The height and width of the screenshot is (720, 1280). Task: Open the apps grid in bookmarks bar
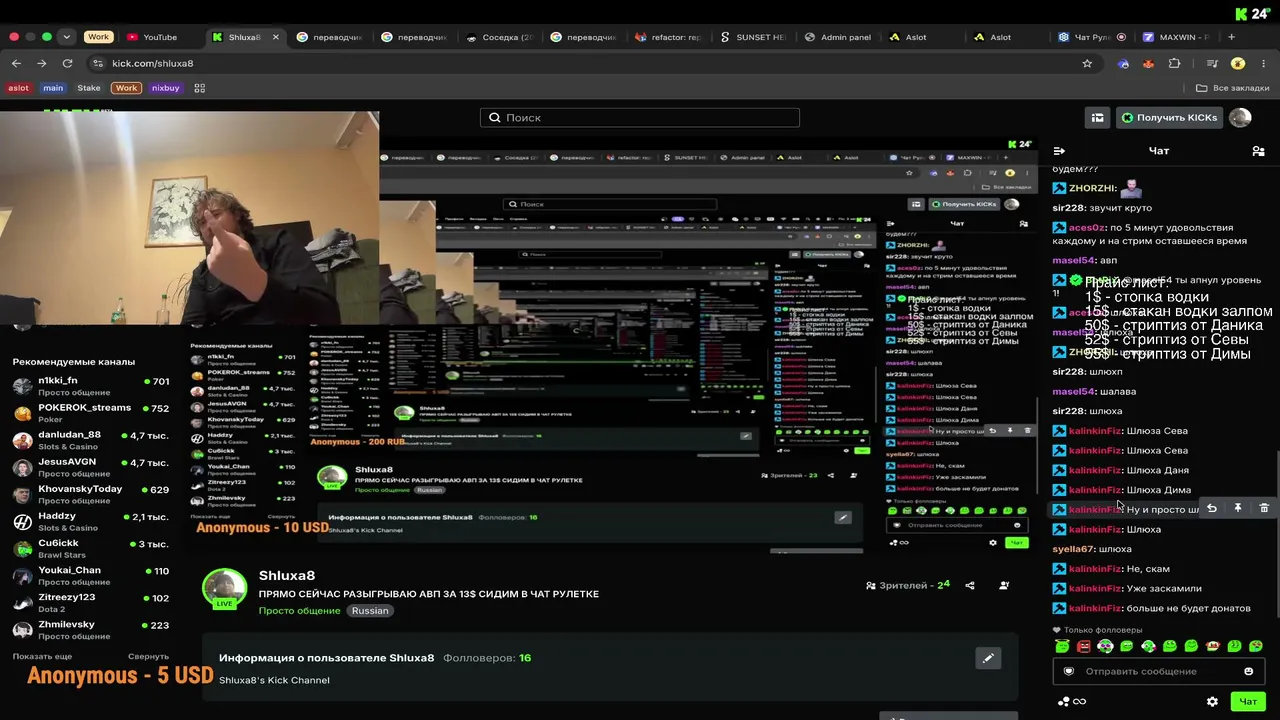point(199,88)
